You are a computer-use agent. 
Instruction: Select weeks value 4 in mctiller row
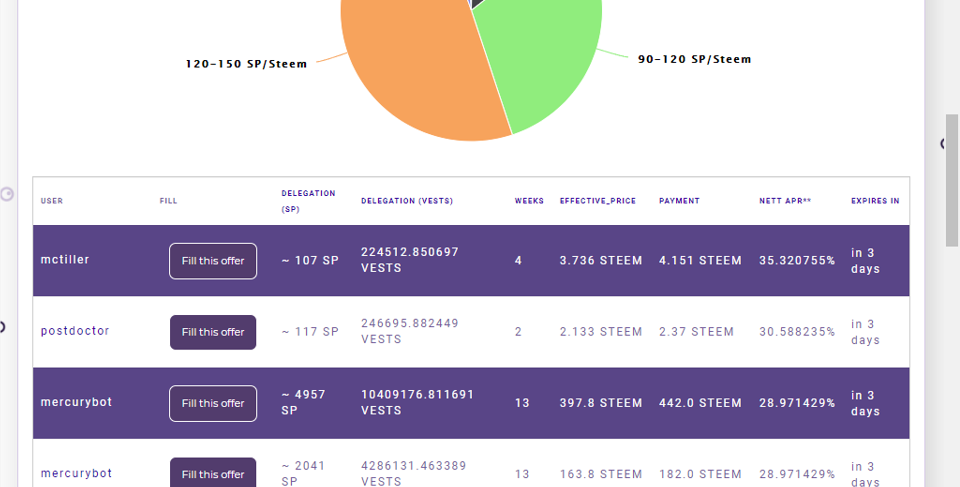pyautogui.click(x=518, y=260)
